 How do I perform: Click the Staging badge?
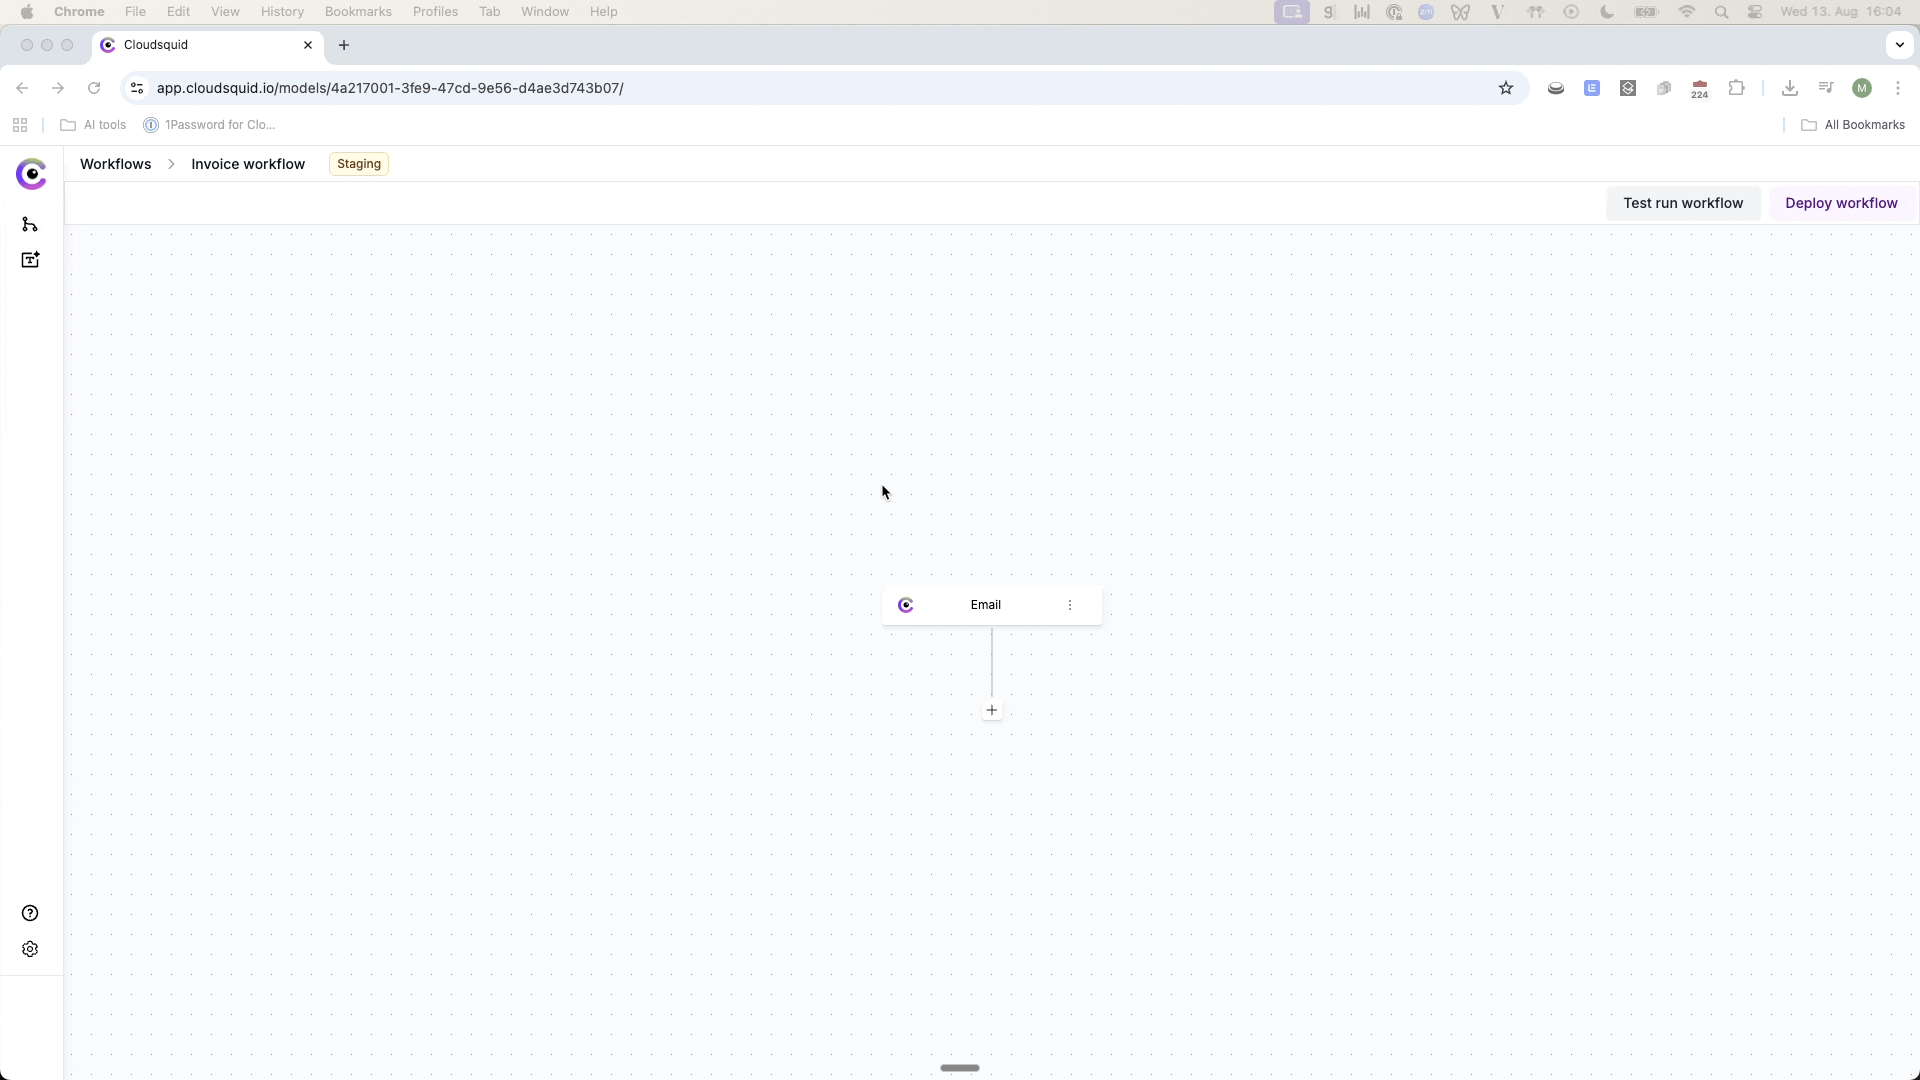[x=358, y=164]
